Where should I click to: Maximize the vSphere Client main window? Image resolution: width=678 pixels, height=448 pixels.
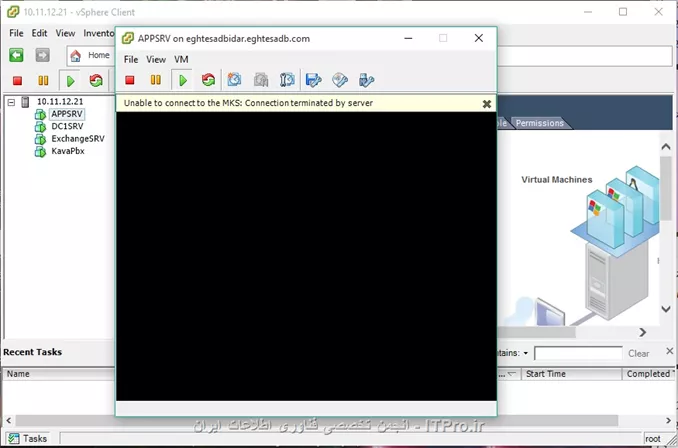click(623, 12)
